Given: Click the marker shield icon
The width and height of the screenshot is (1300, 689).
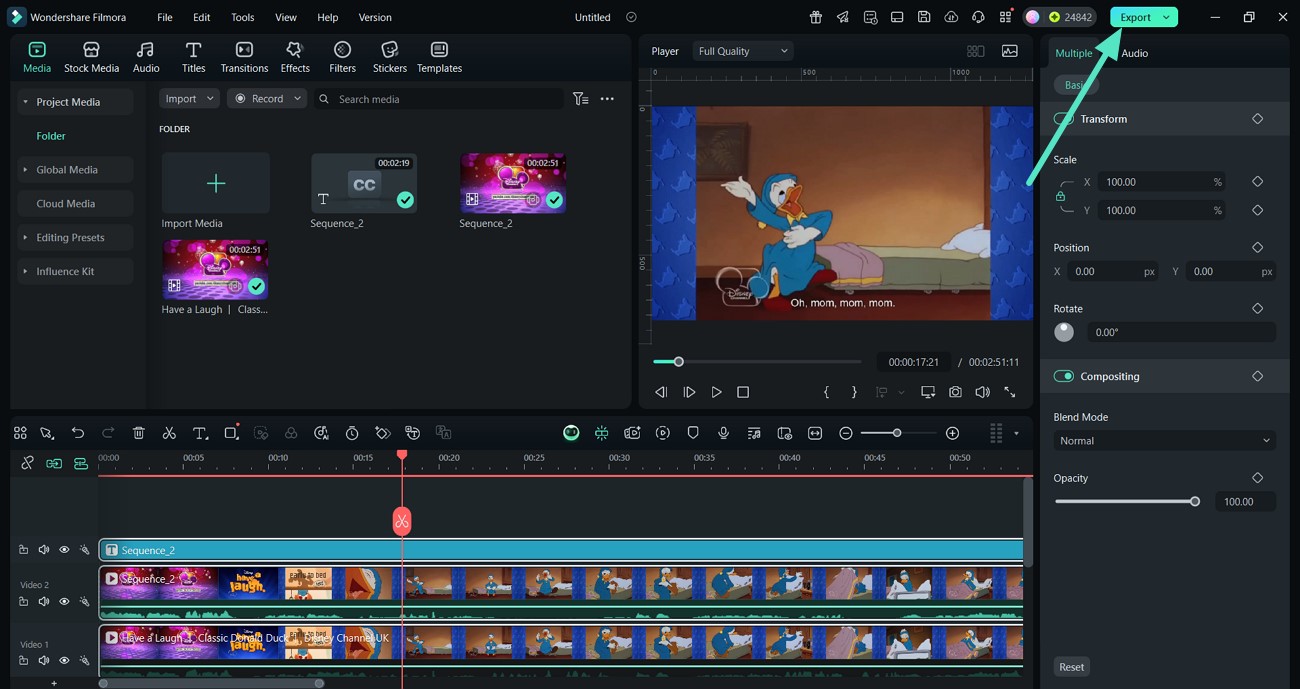Looking at the screenshot, I should point(693,433).
